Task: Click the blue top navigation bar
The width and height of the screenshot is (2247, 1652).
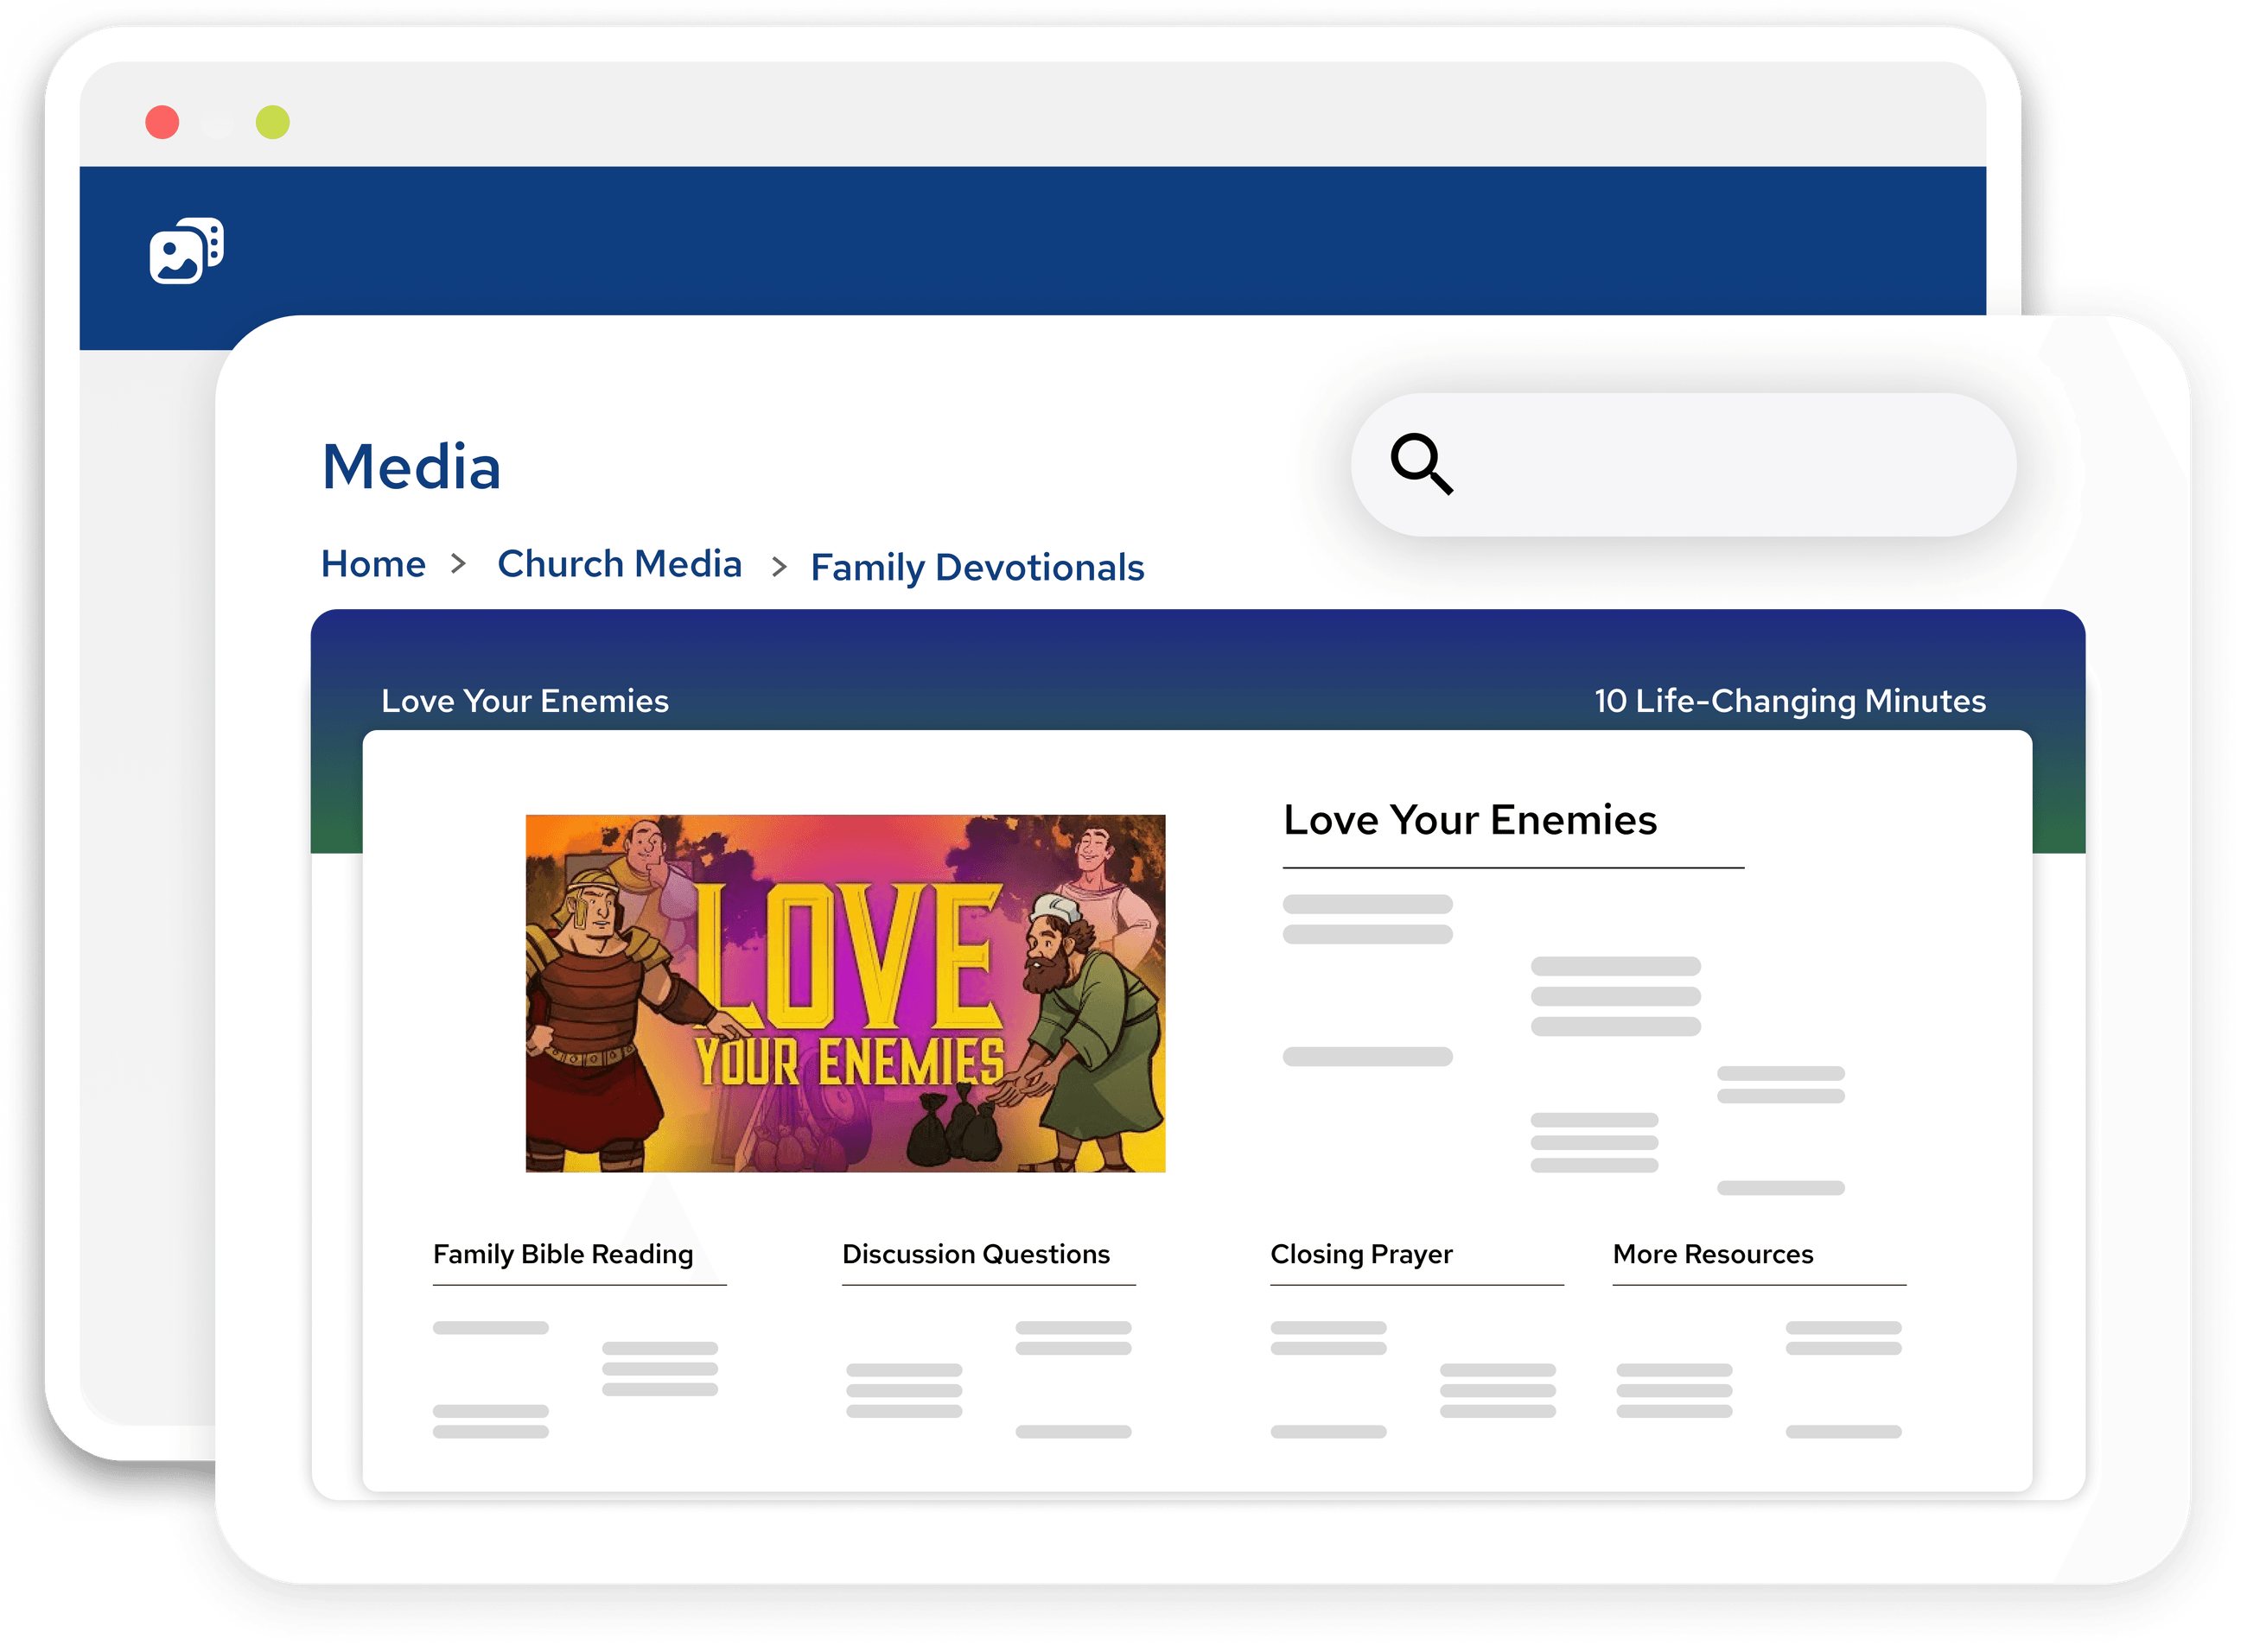Action: [x=1100, y=240]
